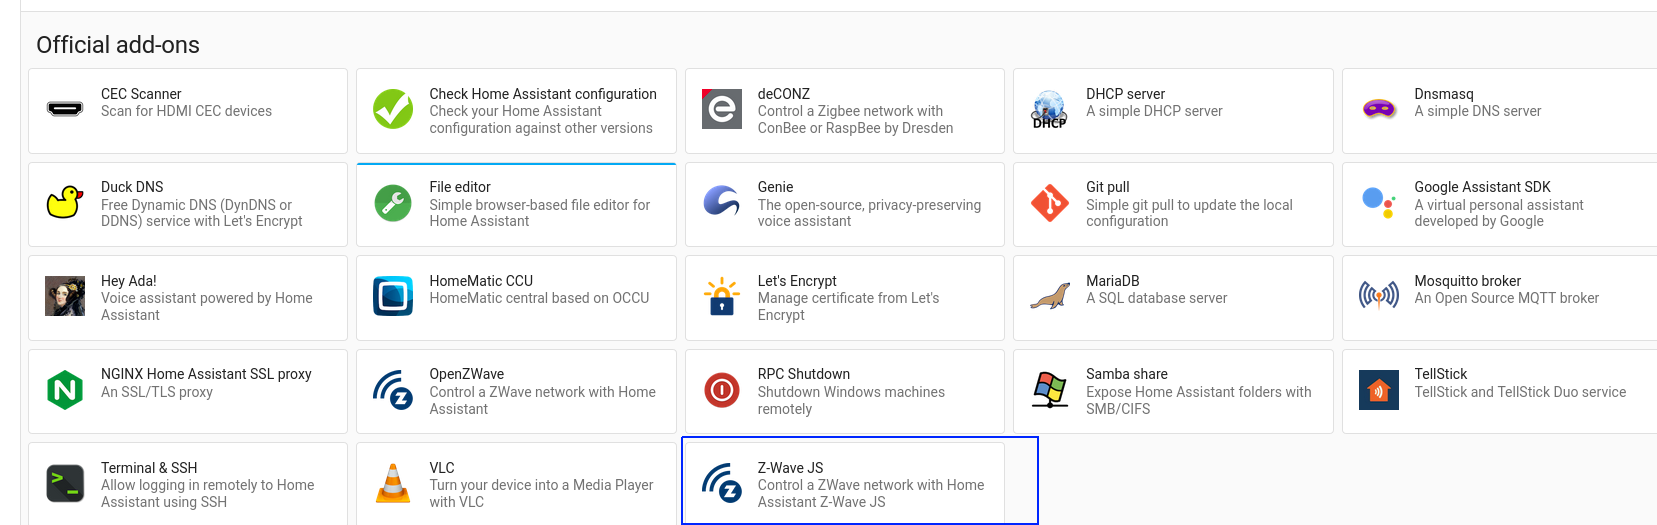This screenshot has height=525, width=1657.
Task: Click the Hey Ada! portrait icon
Action: coord(65,296)
